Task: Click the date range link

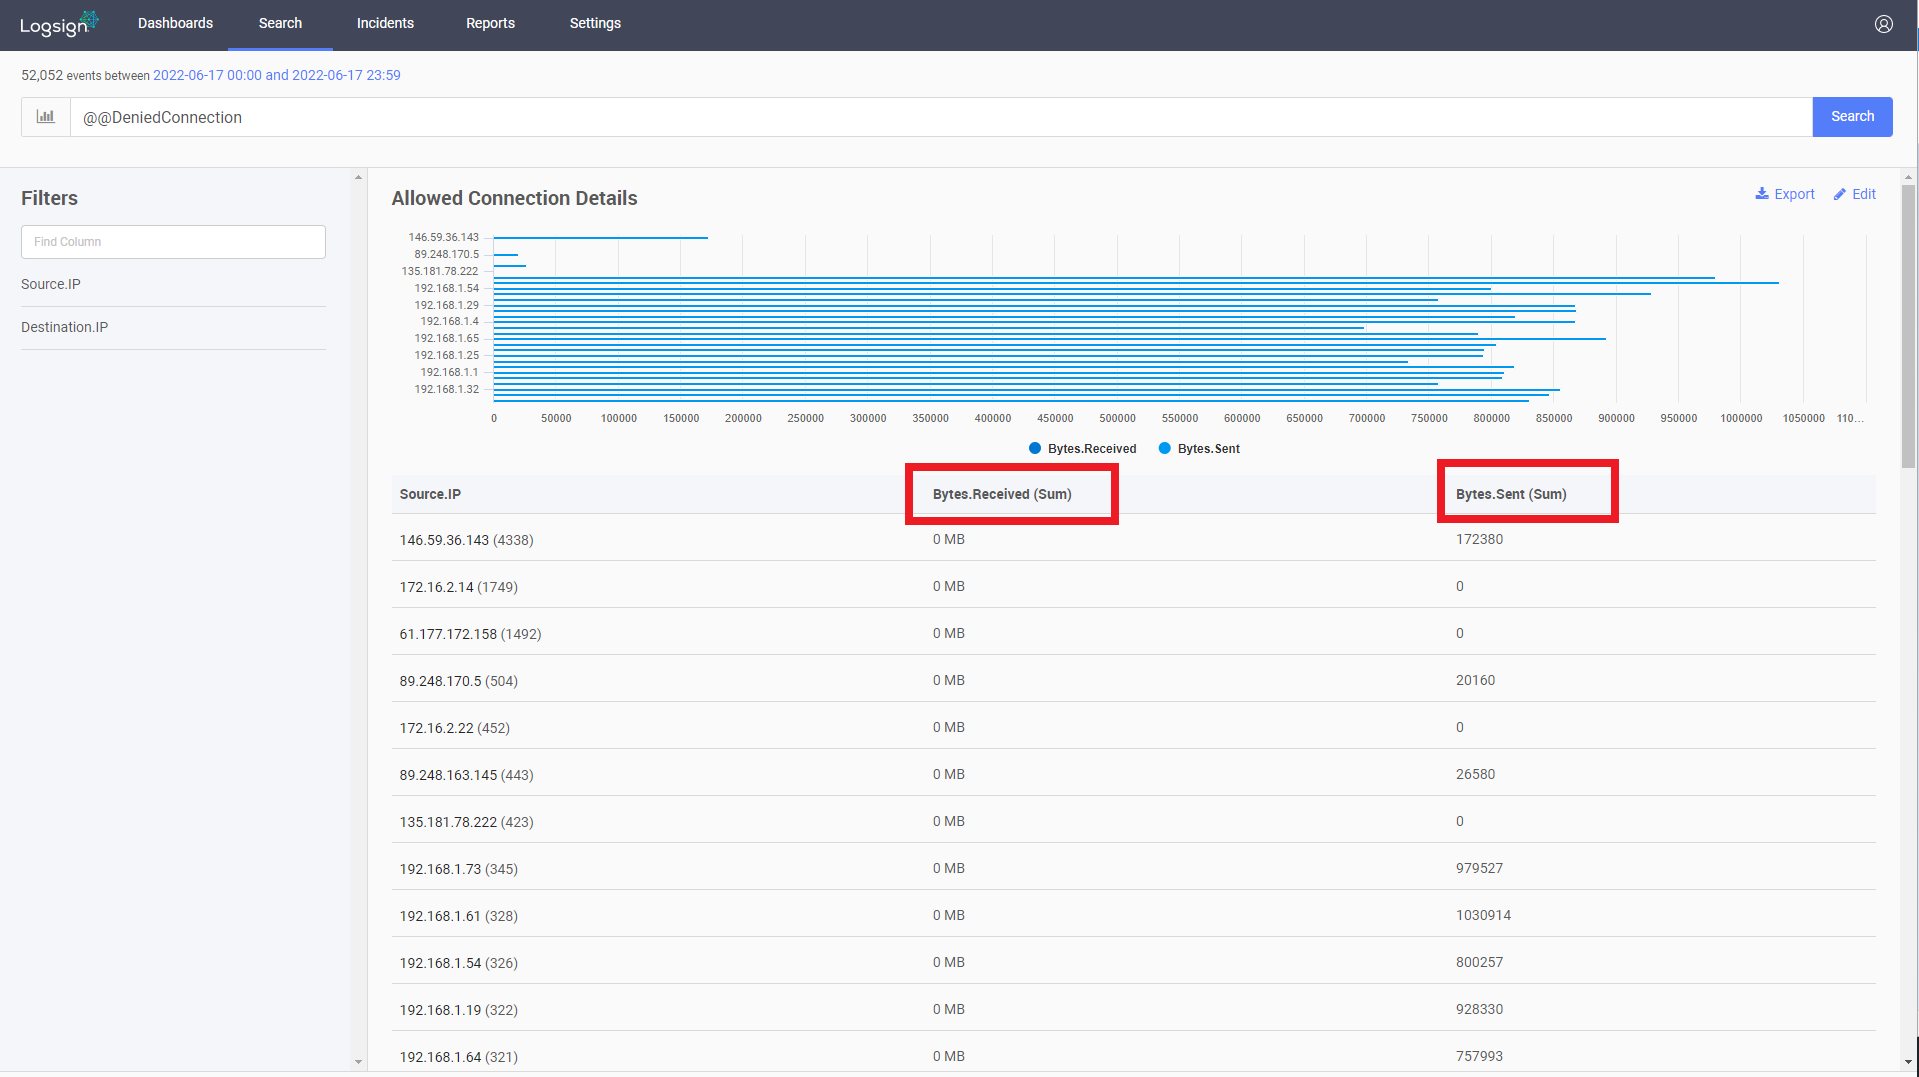Action: pyautogui.click(x=277, y=75)
